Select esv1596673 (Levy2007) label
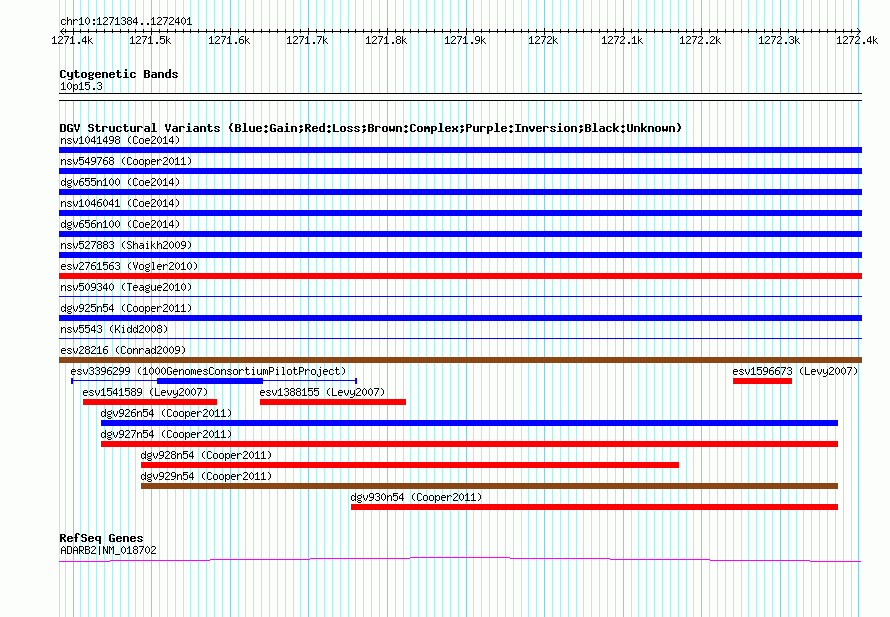 [x=795, y=371]
